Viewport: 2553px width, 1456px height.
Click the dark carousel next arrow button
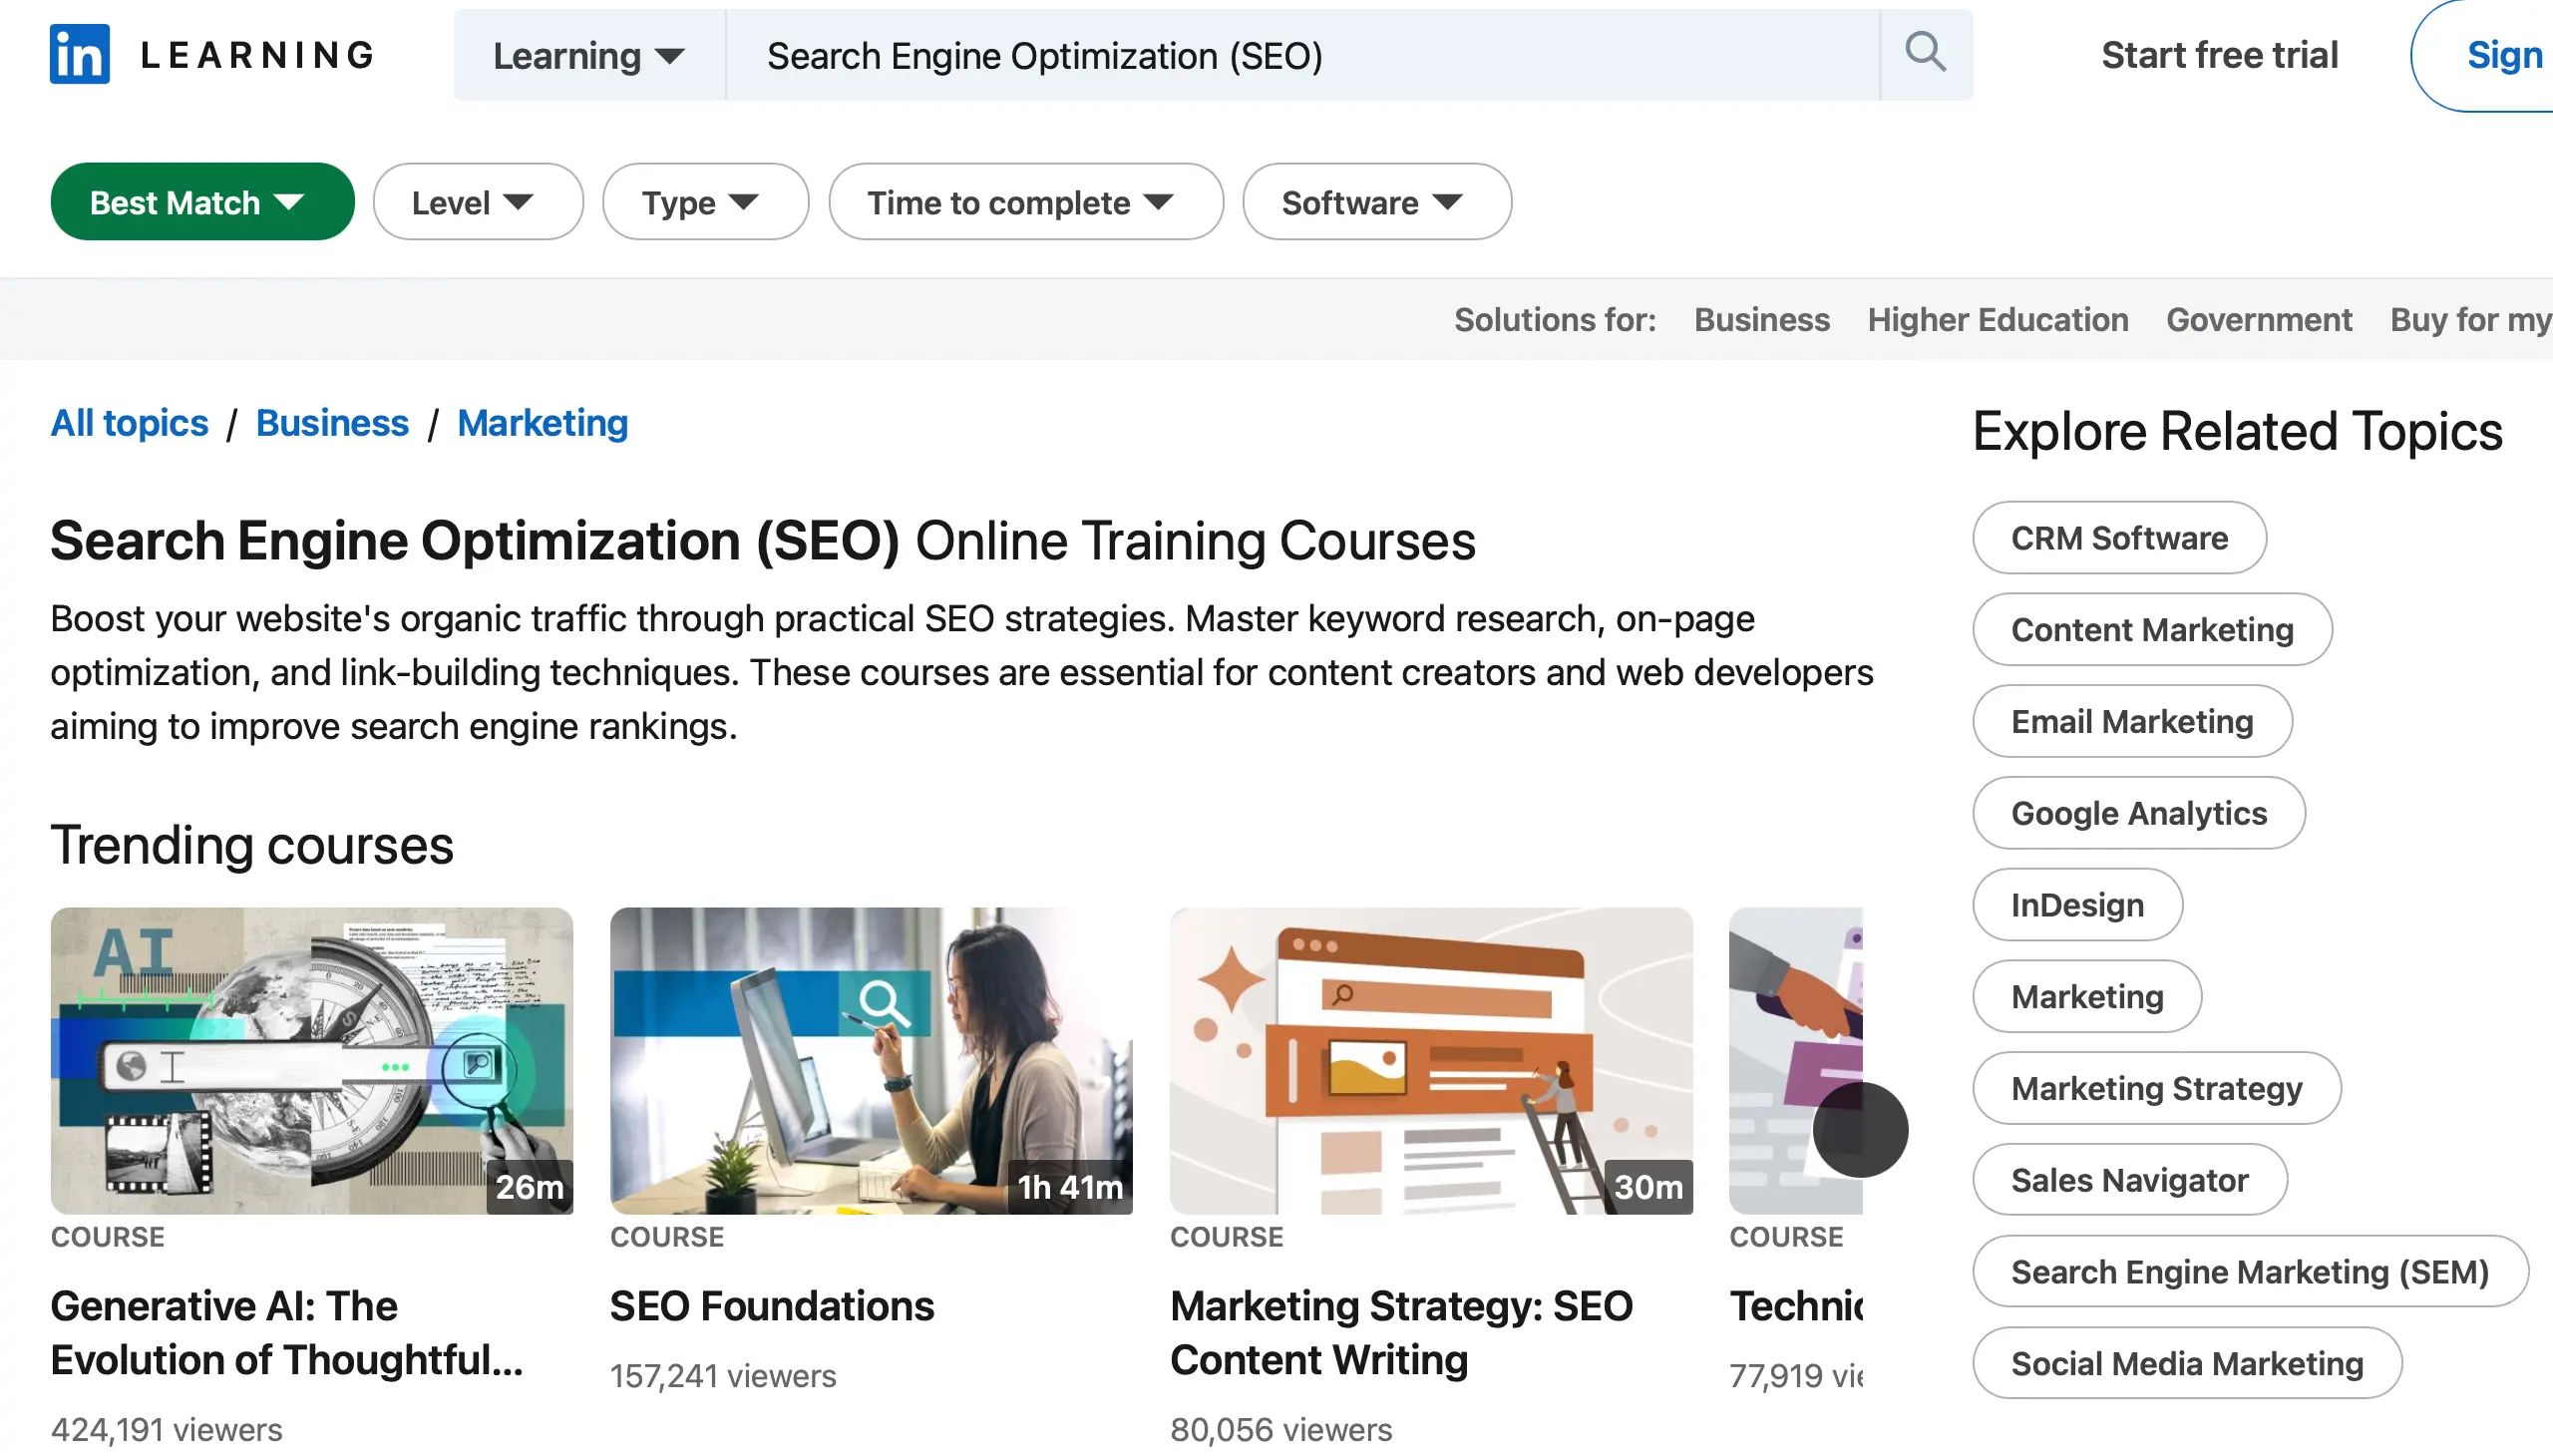[1859, 1130]
